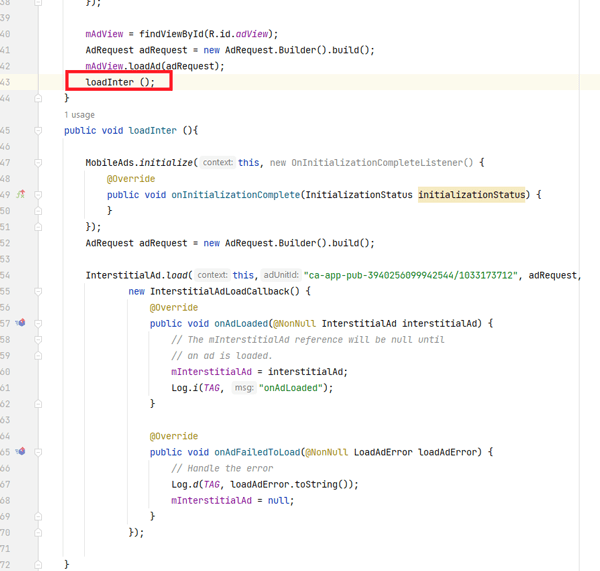Click line number 71 in the gutter
The image size is (600, 571).
tap(5, 548)
